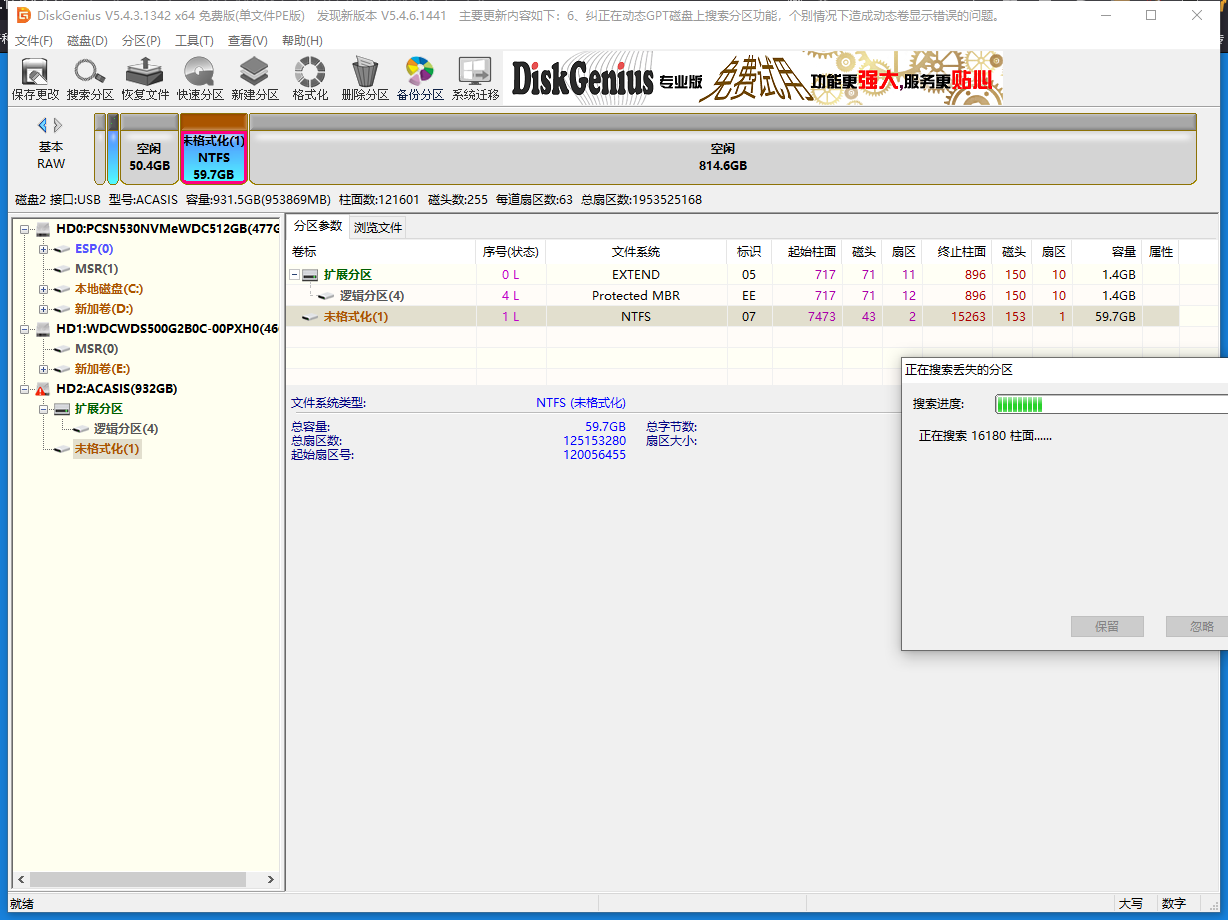Expand the ESP(0) tree node
Image resolution: width=1228 pixels, height=920 pixels.
[x=44, y=249]
